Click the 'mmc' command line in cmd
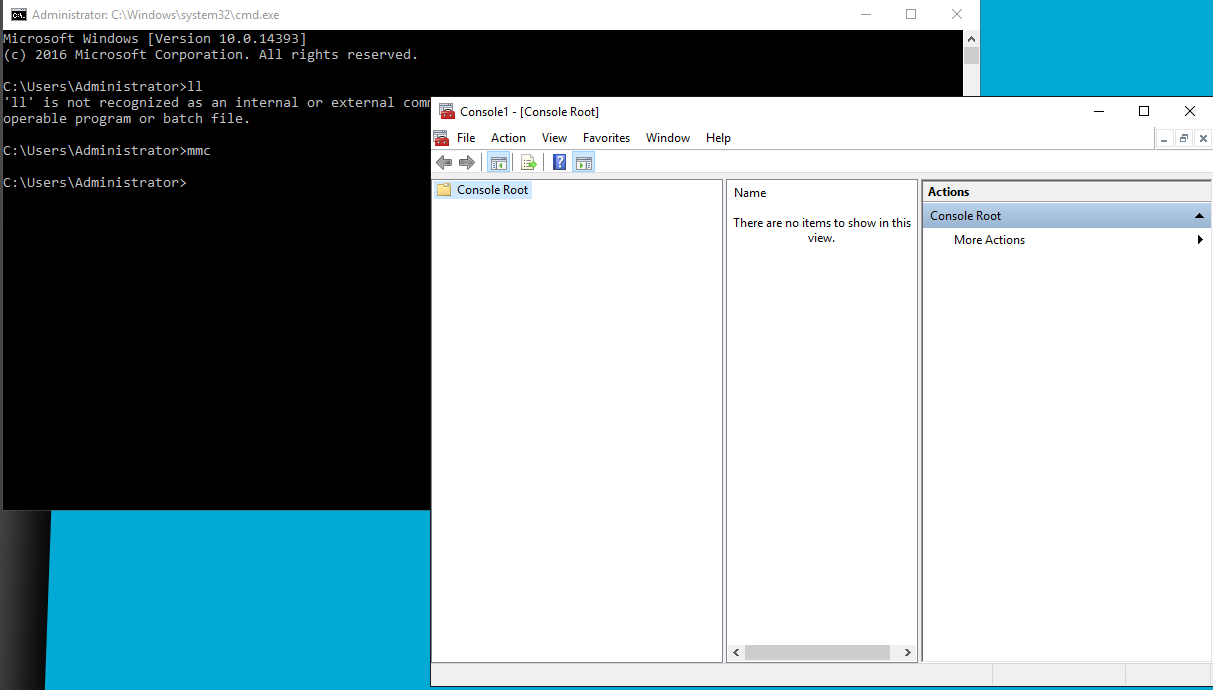This screenshot has height=690, width=1213. pyautogui.click(x=107, y=151)
